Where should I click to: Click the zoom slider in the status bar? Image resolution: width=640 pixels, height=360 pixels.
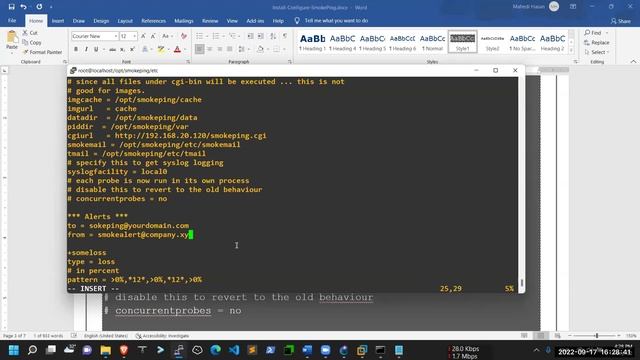(x=596, y=336)
